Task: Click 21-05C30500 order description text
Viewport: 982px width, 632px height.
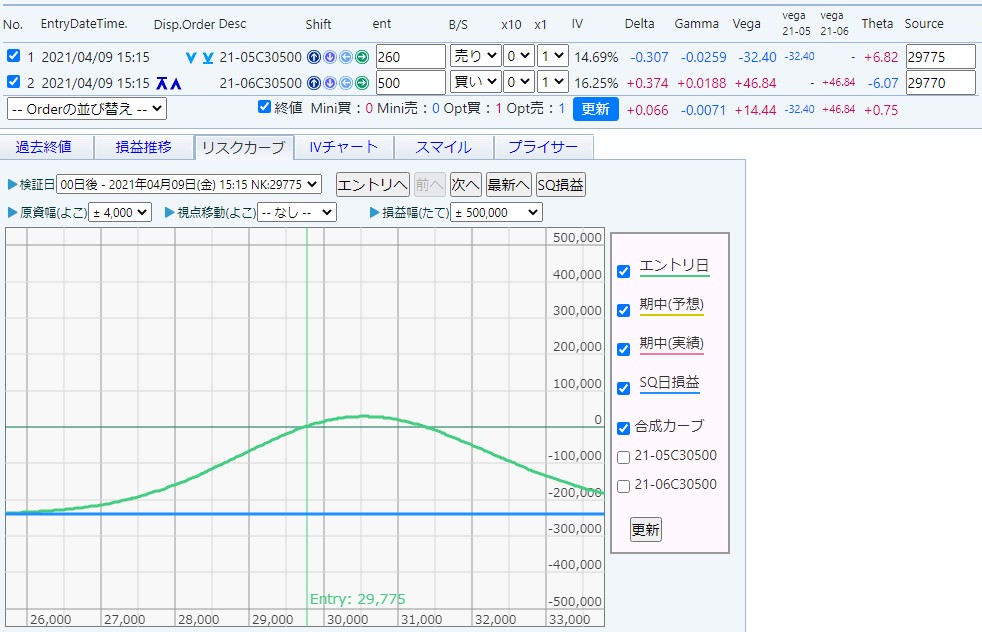Action: [261, 57]
